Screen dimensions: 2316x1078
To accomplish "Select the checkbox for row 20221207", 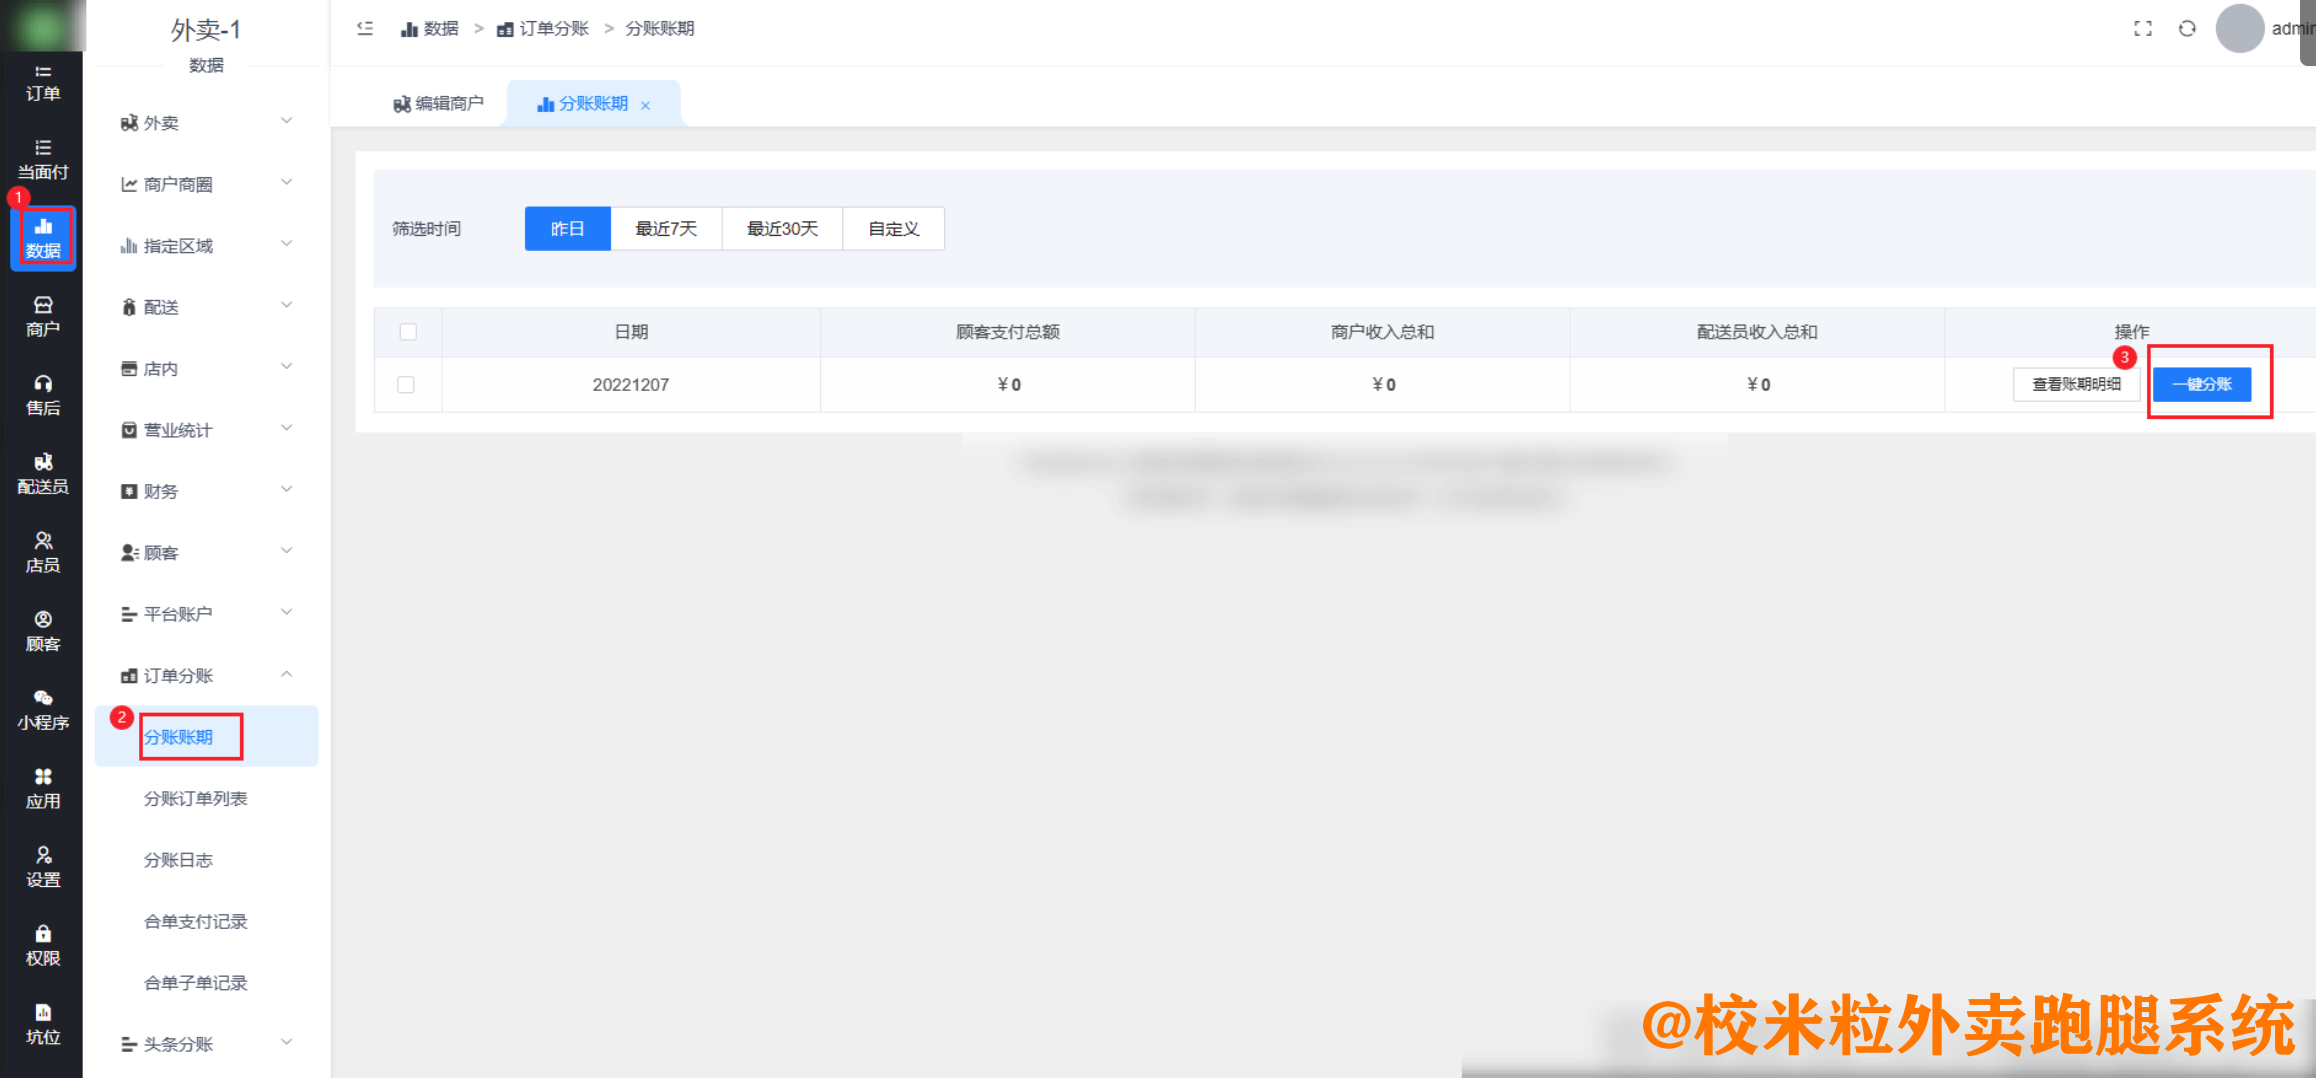I will tap(407, 384).
